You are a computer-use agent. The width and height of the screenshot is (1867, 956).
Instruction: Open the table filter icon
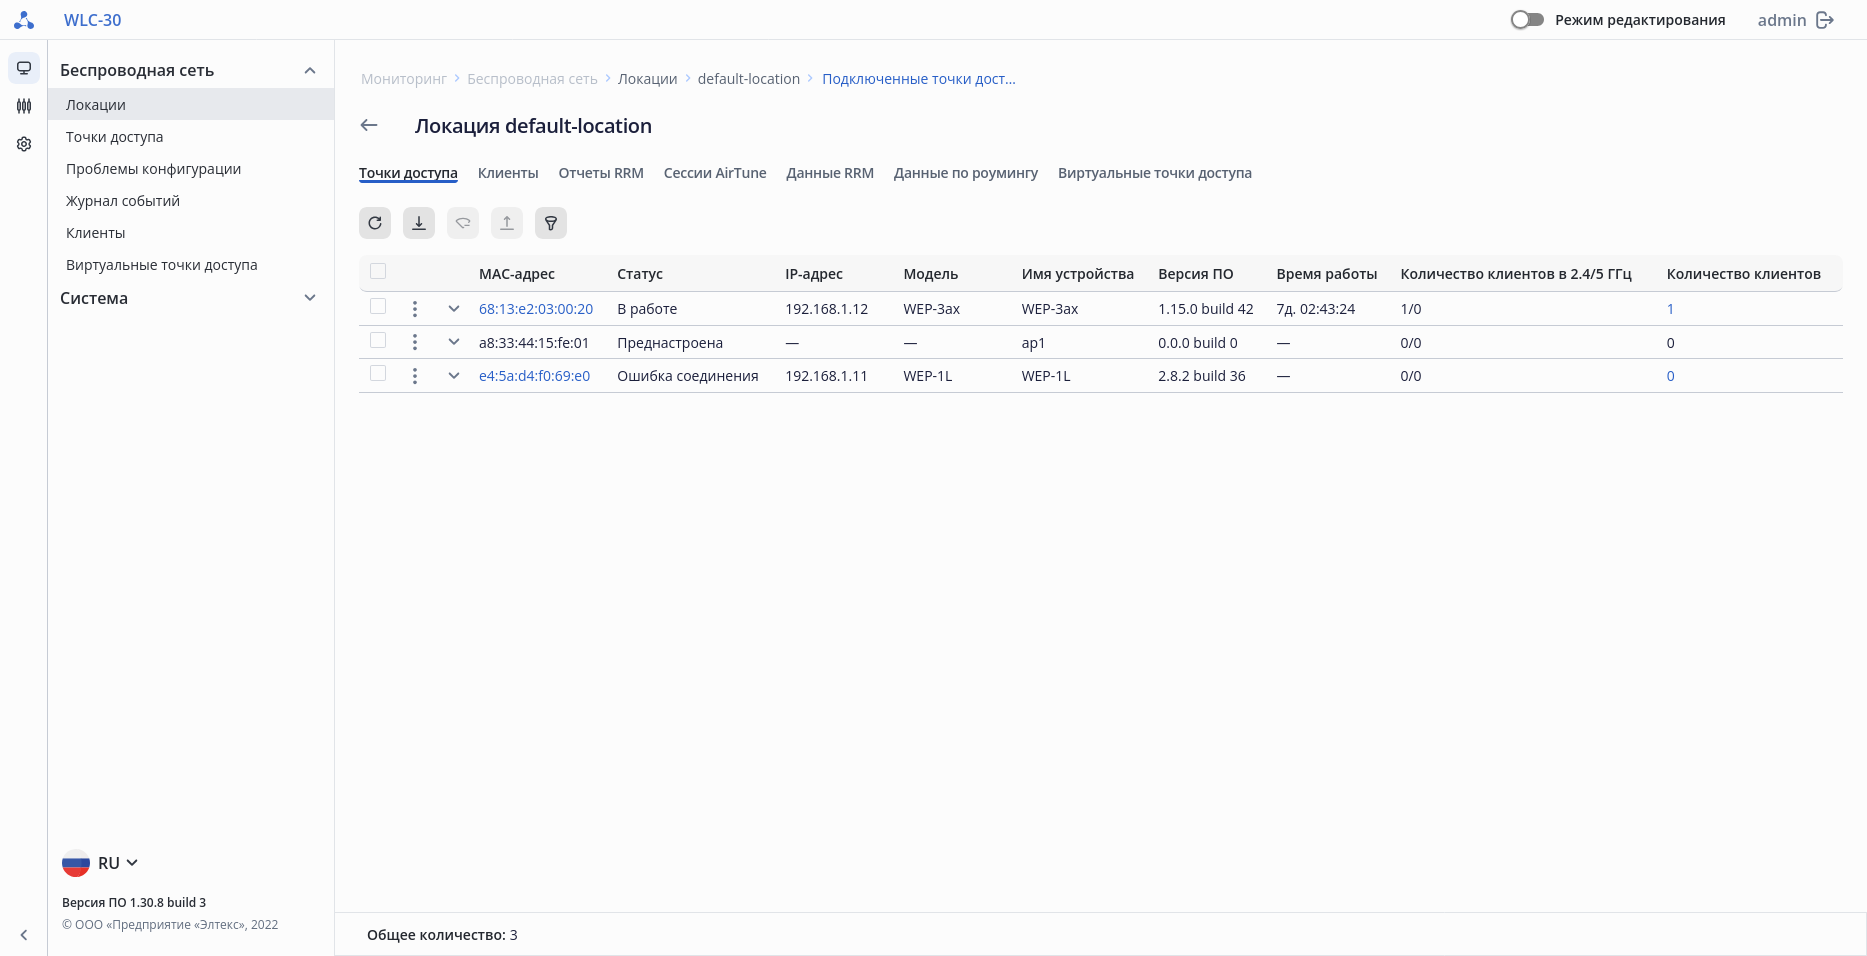click(x=551, y=223)
